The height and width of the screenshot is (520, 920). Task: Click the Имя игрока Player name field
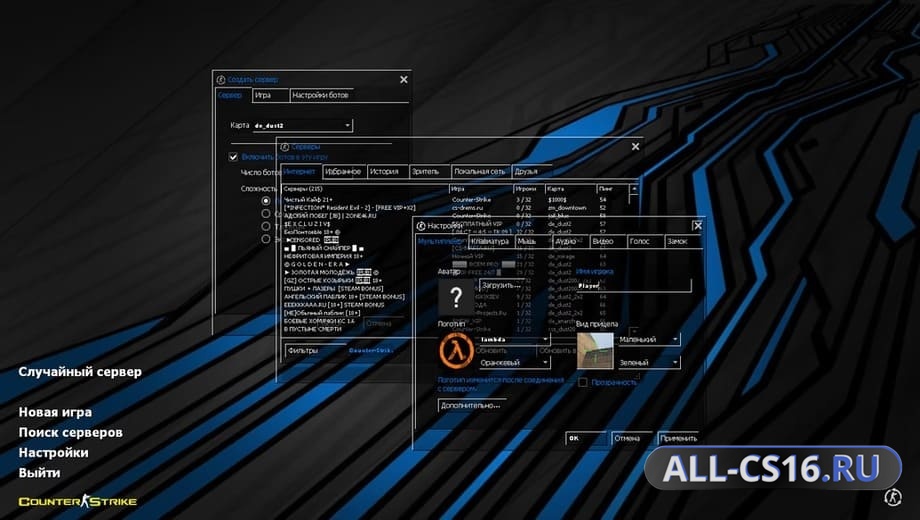pyautogui.click(x=634, y=286)
